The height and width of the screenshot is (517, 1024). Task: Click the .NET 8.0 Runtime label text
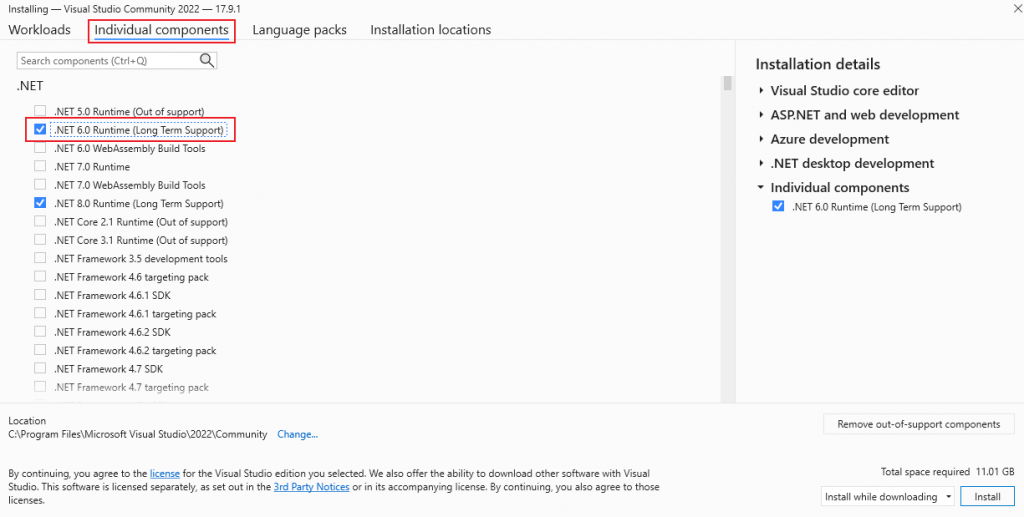coord(138,203)
